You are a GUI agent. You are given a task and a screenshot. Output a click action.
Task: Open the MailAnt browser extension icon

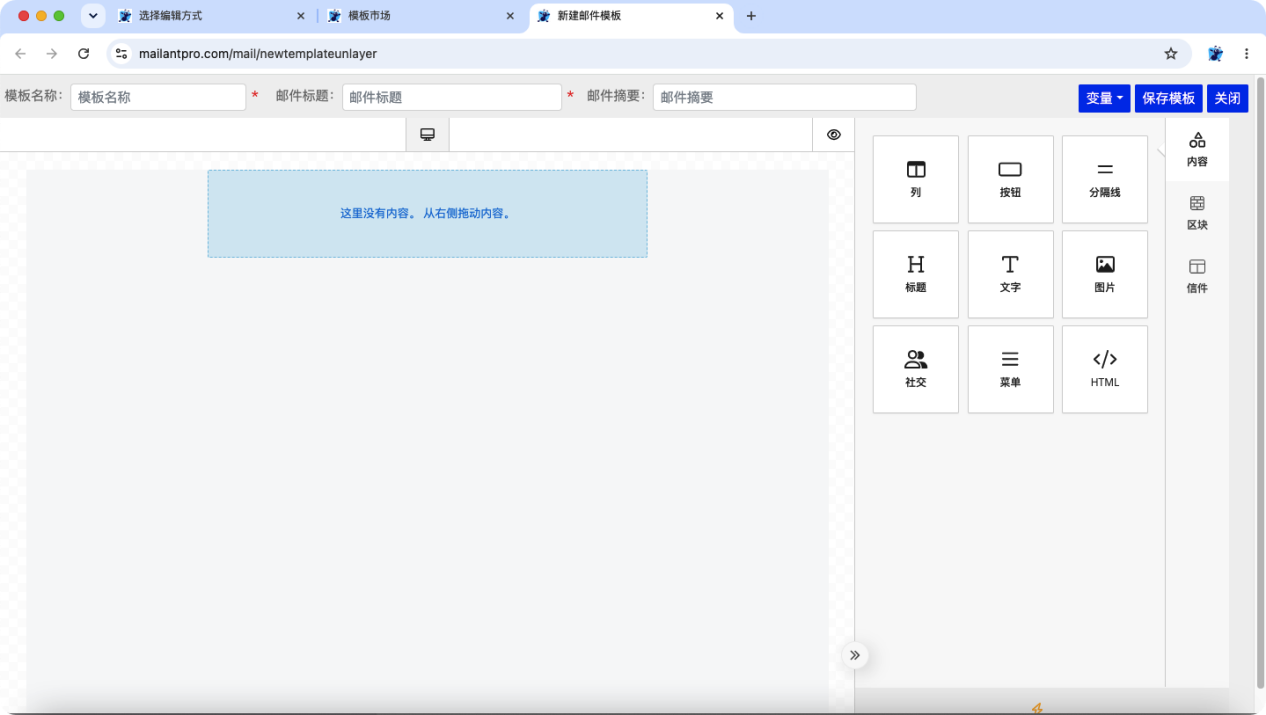(1215, 54)
